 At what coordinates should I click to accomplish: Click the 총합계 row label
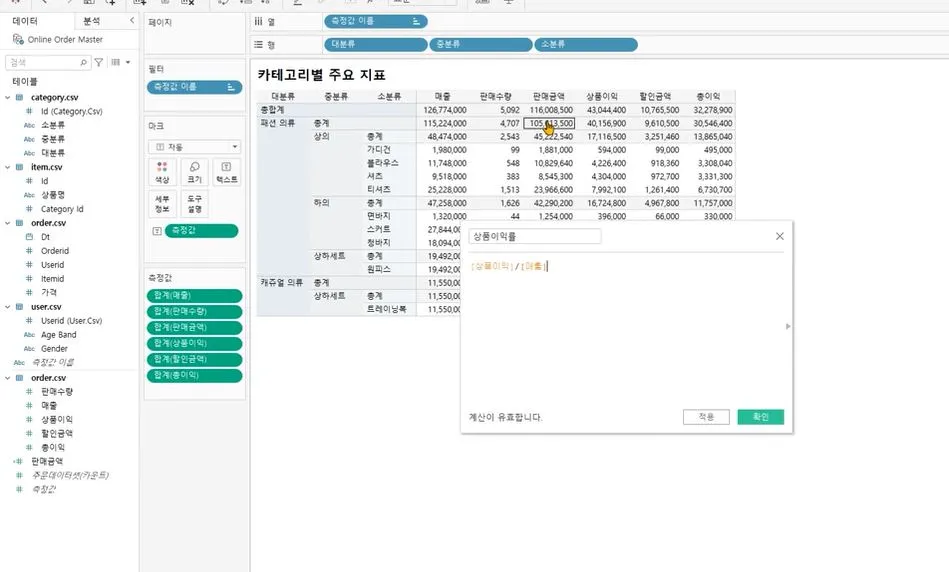click(272, 110)
